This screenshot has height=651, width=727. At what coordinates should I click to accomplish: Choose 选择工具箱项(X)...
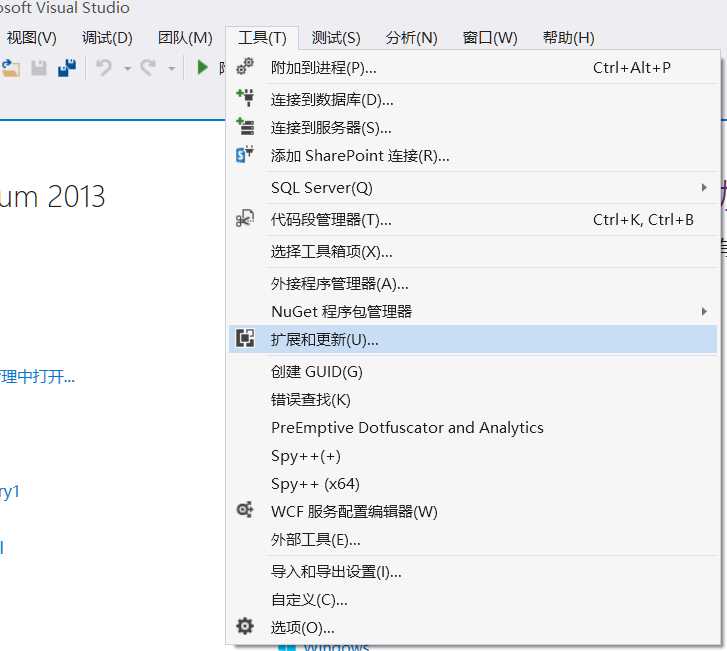(x=473, y=251)
